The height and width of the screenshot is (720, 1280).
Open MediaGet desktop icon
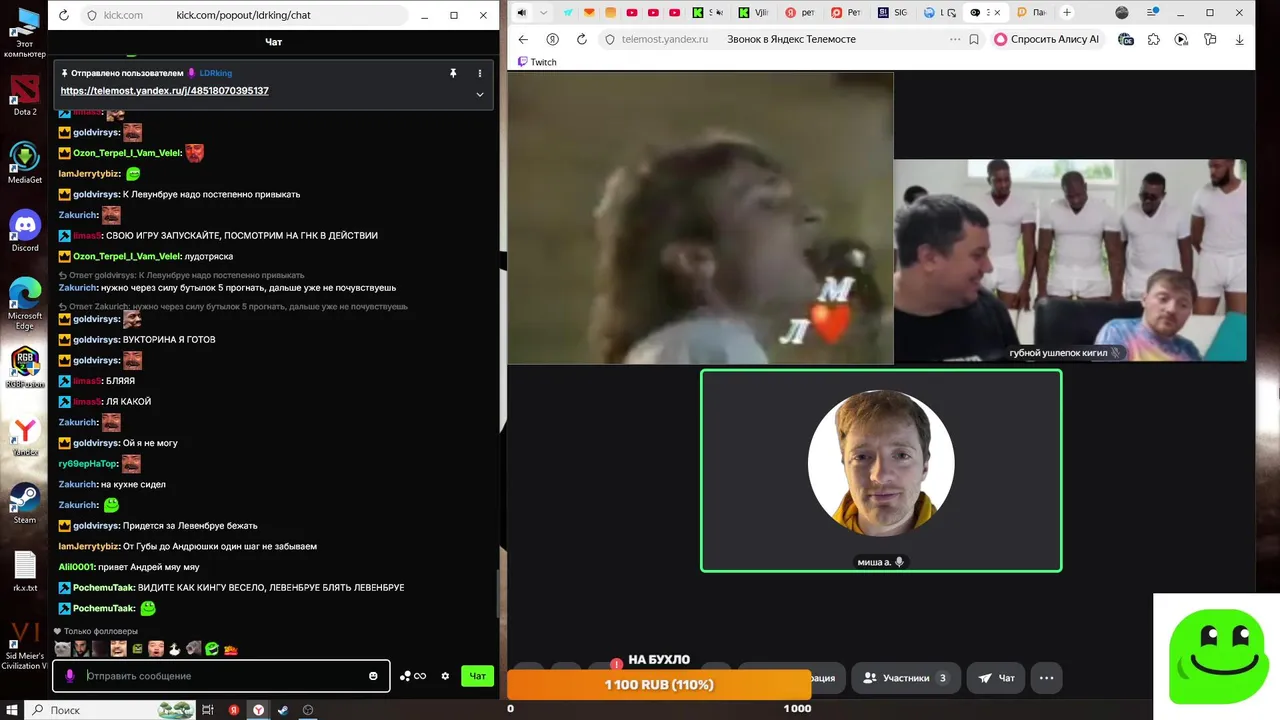[x=25, y=163]
